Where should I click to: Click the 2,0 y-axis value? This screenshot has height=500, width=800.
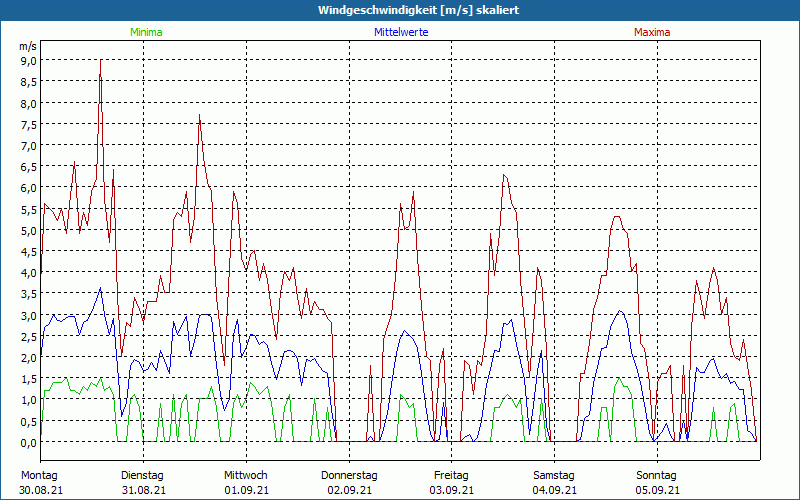29,358
